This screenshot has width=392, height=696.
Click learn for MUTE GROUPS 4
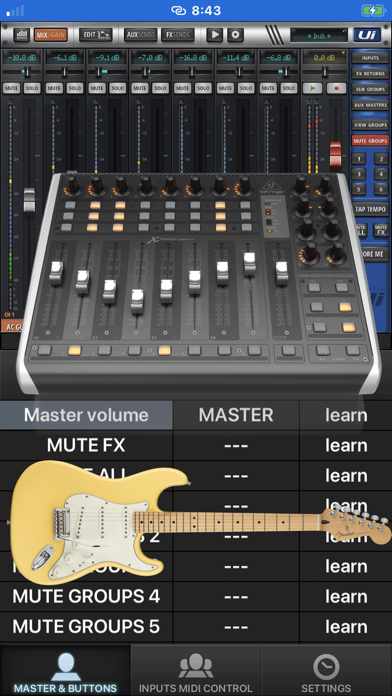click(x=346, y=596)
